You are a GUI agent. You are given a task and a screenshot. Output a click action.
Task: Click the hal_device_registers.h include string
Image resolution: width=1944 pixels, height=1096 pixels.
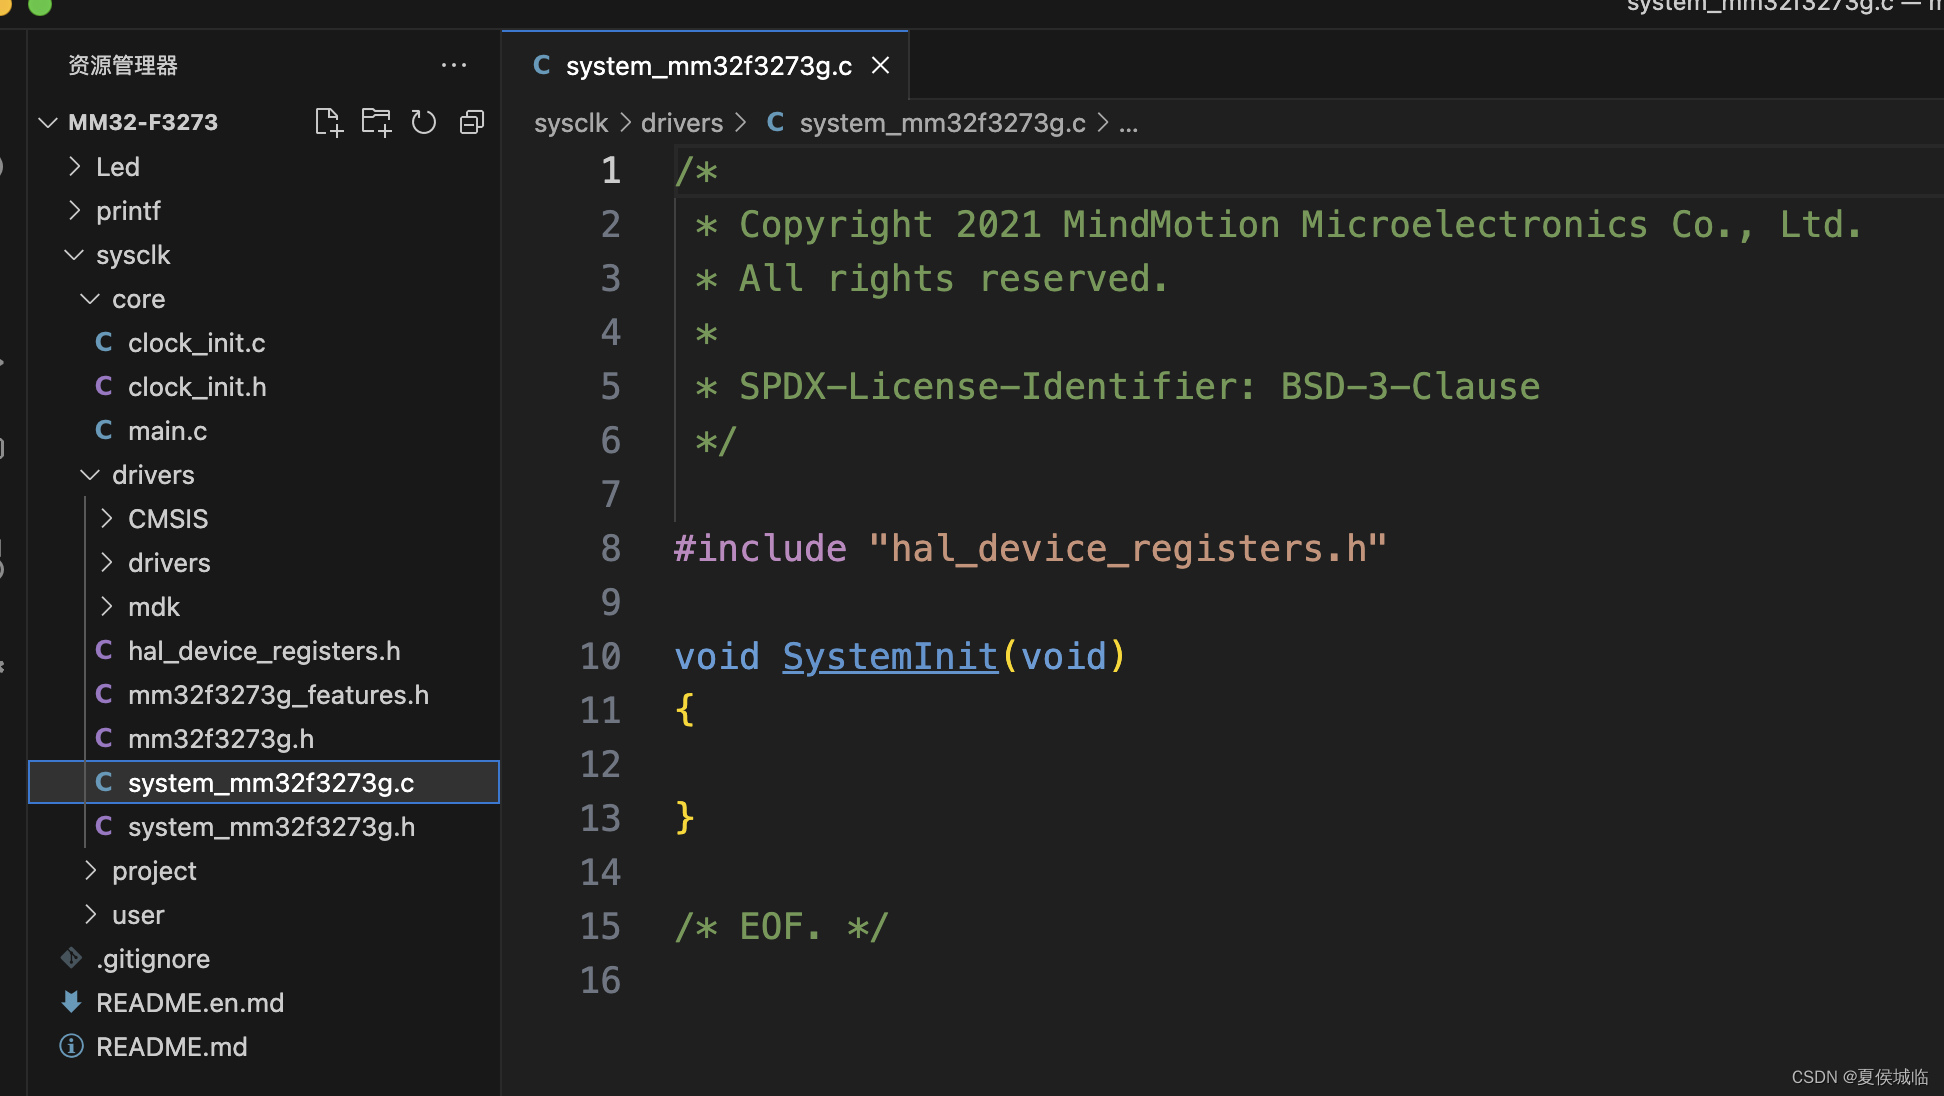pyautogui.click(x=1128, y=548)
